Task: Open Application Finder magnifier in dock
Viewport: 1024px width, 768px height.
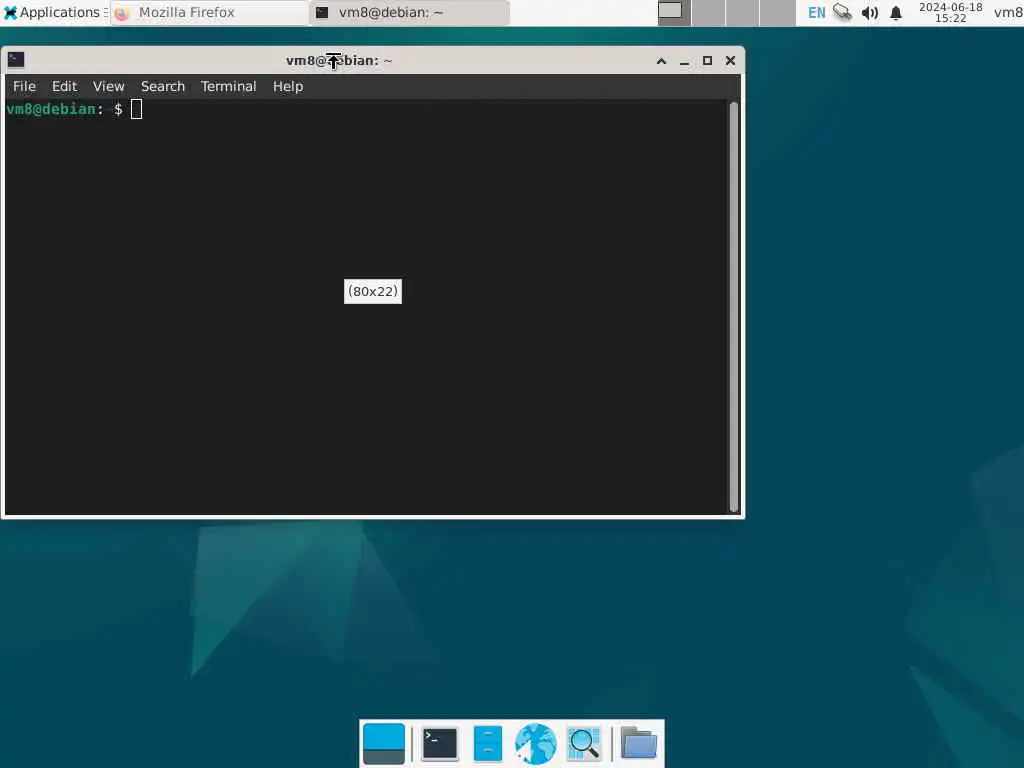Action: coord(584,743)
